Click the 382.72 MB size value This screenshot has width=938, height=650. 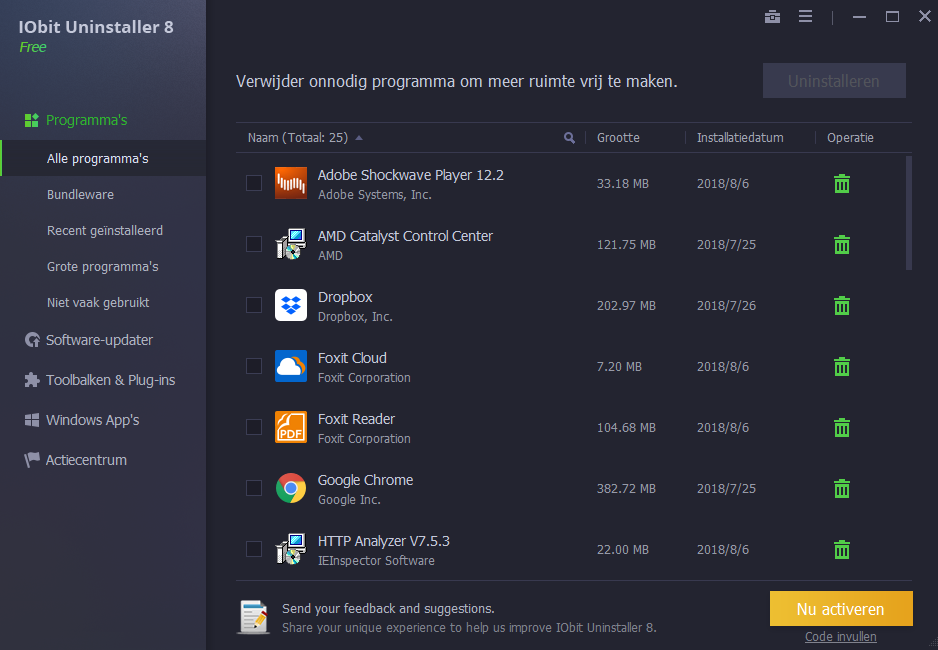pos(626,489)
